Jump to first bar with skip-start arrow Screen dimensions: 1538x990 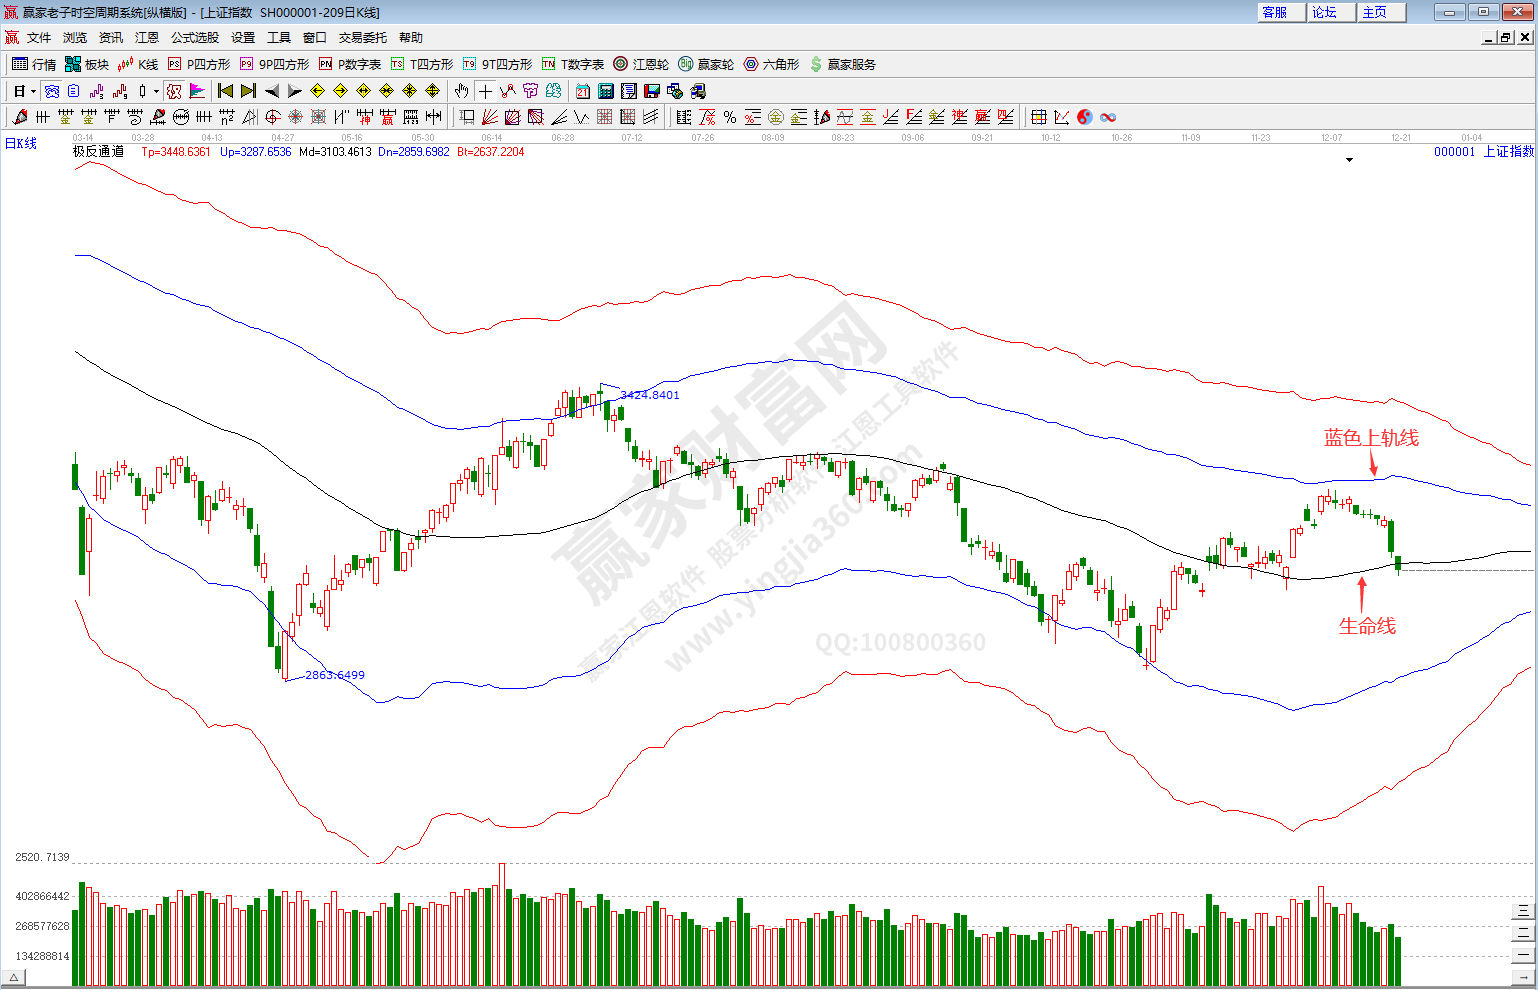pyautogui.click(x=225, y=91)
